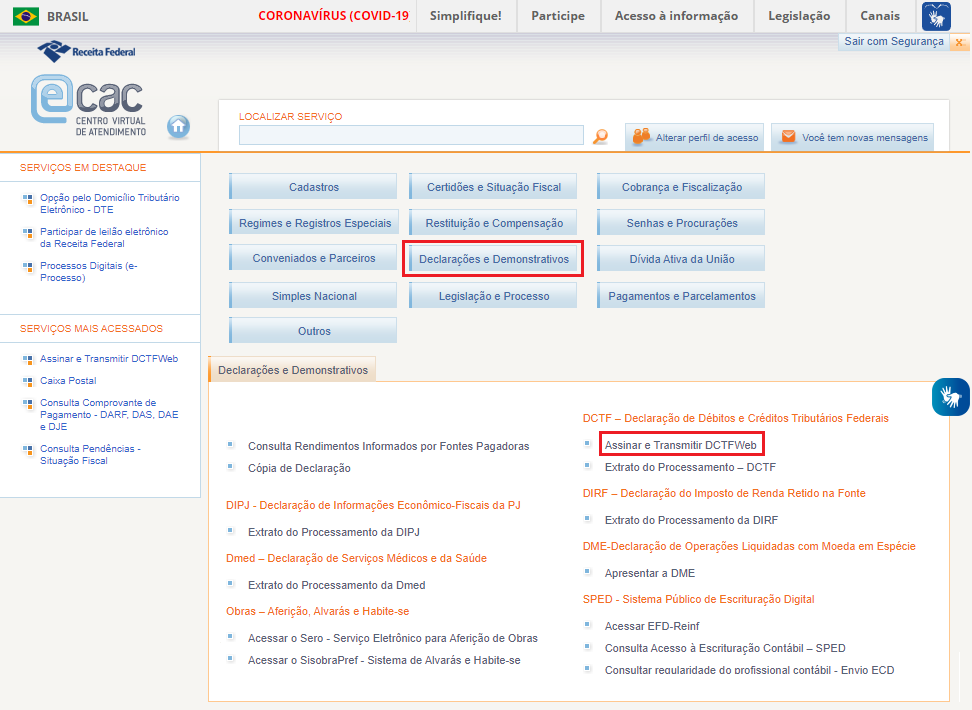Screen dimensions: 972x710
Task: Click the search magnifier icon
Action: pyautogui.click(x=600, y=136)
